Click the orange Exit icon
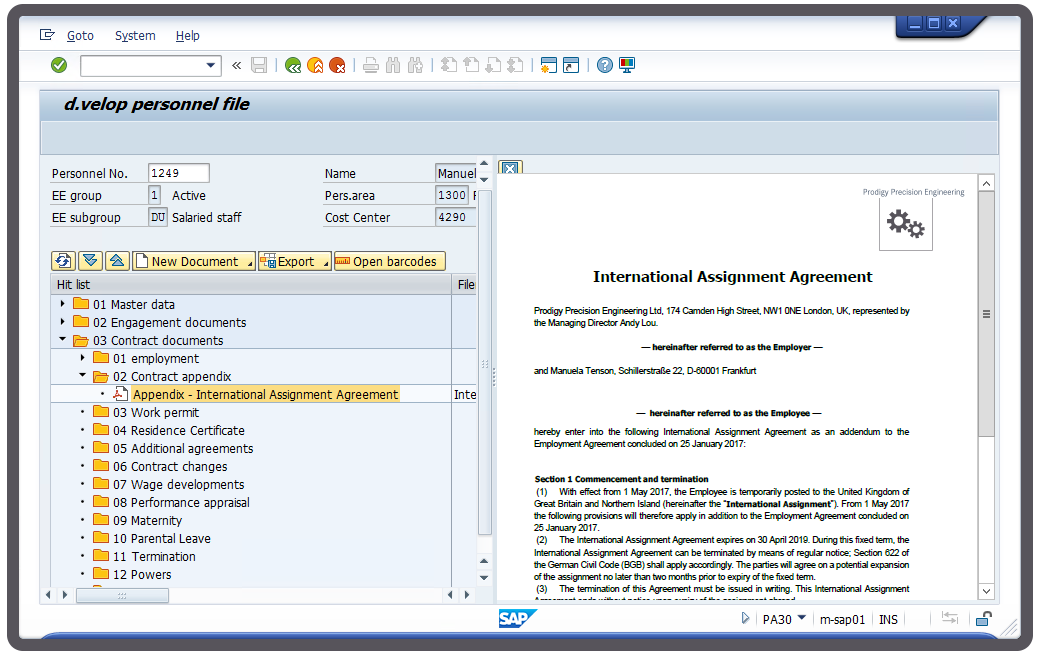 click(x=315, y=65)
